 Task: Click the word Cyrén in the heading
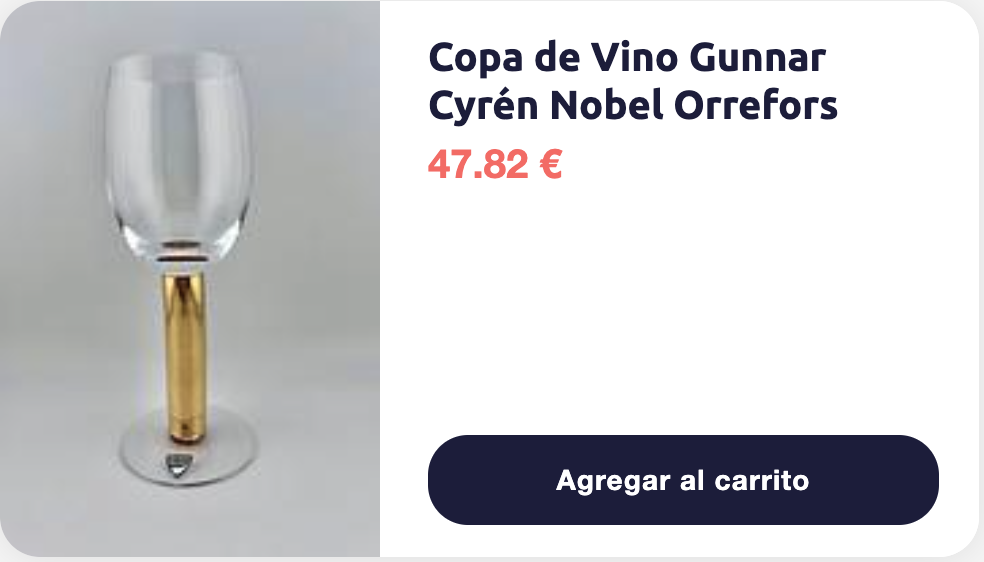(484, 105)
